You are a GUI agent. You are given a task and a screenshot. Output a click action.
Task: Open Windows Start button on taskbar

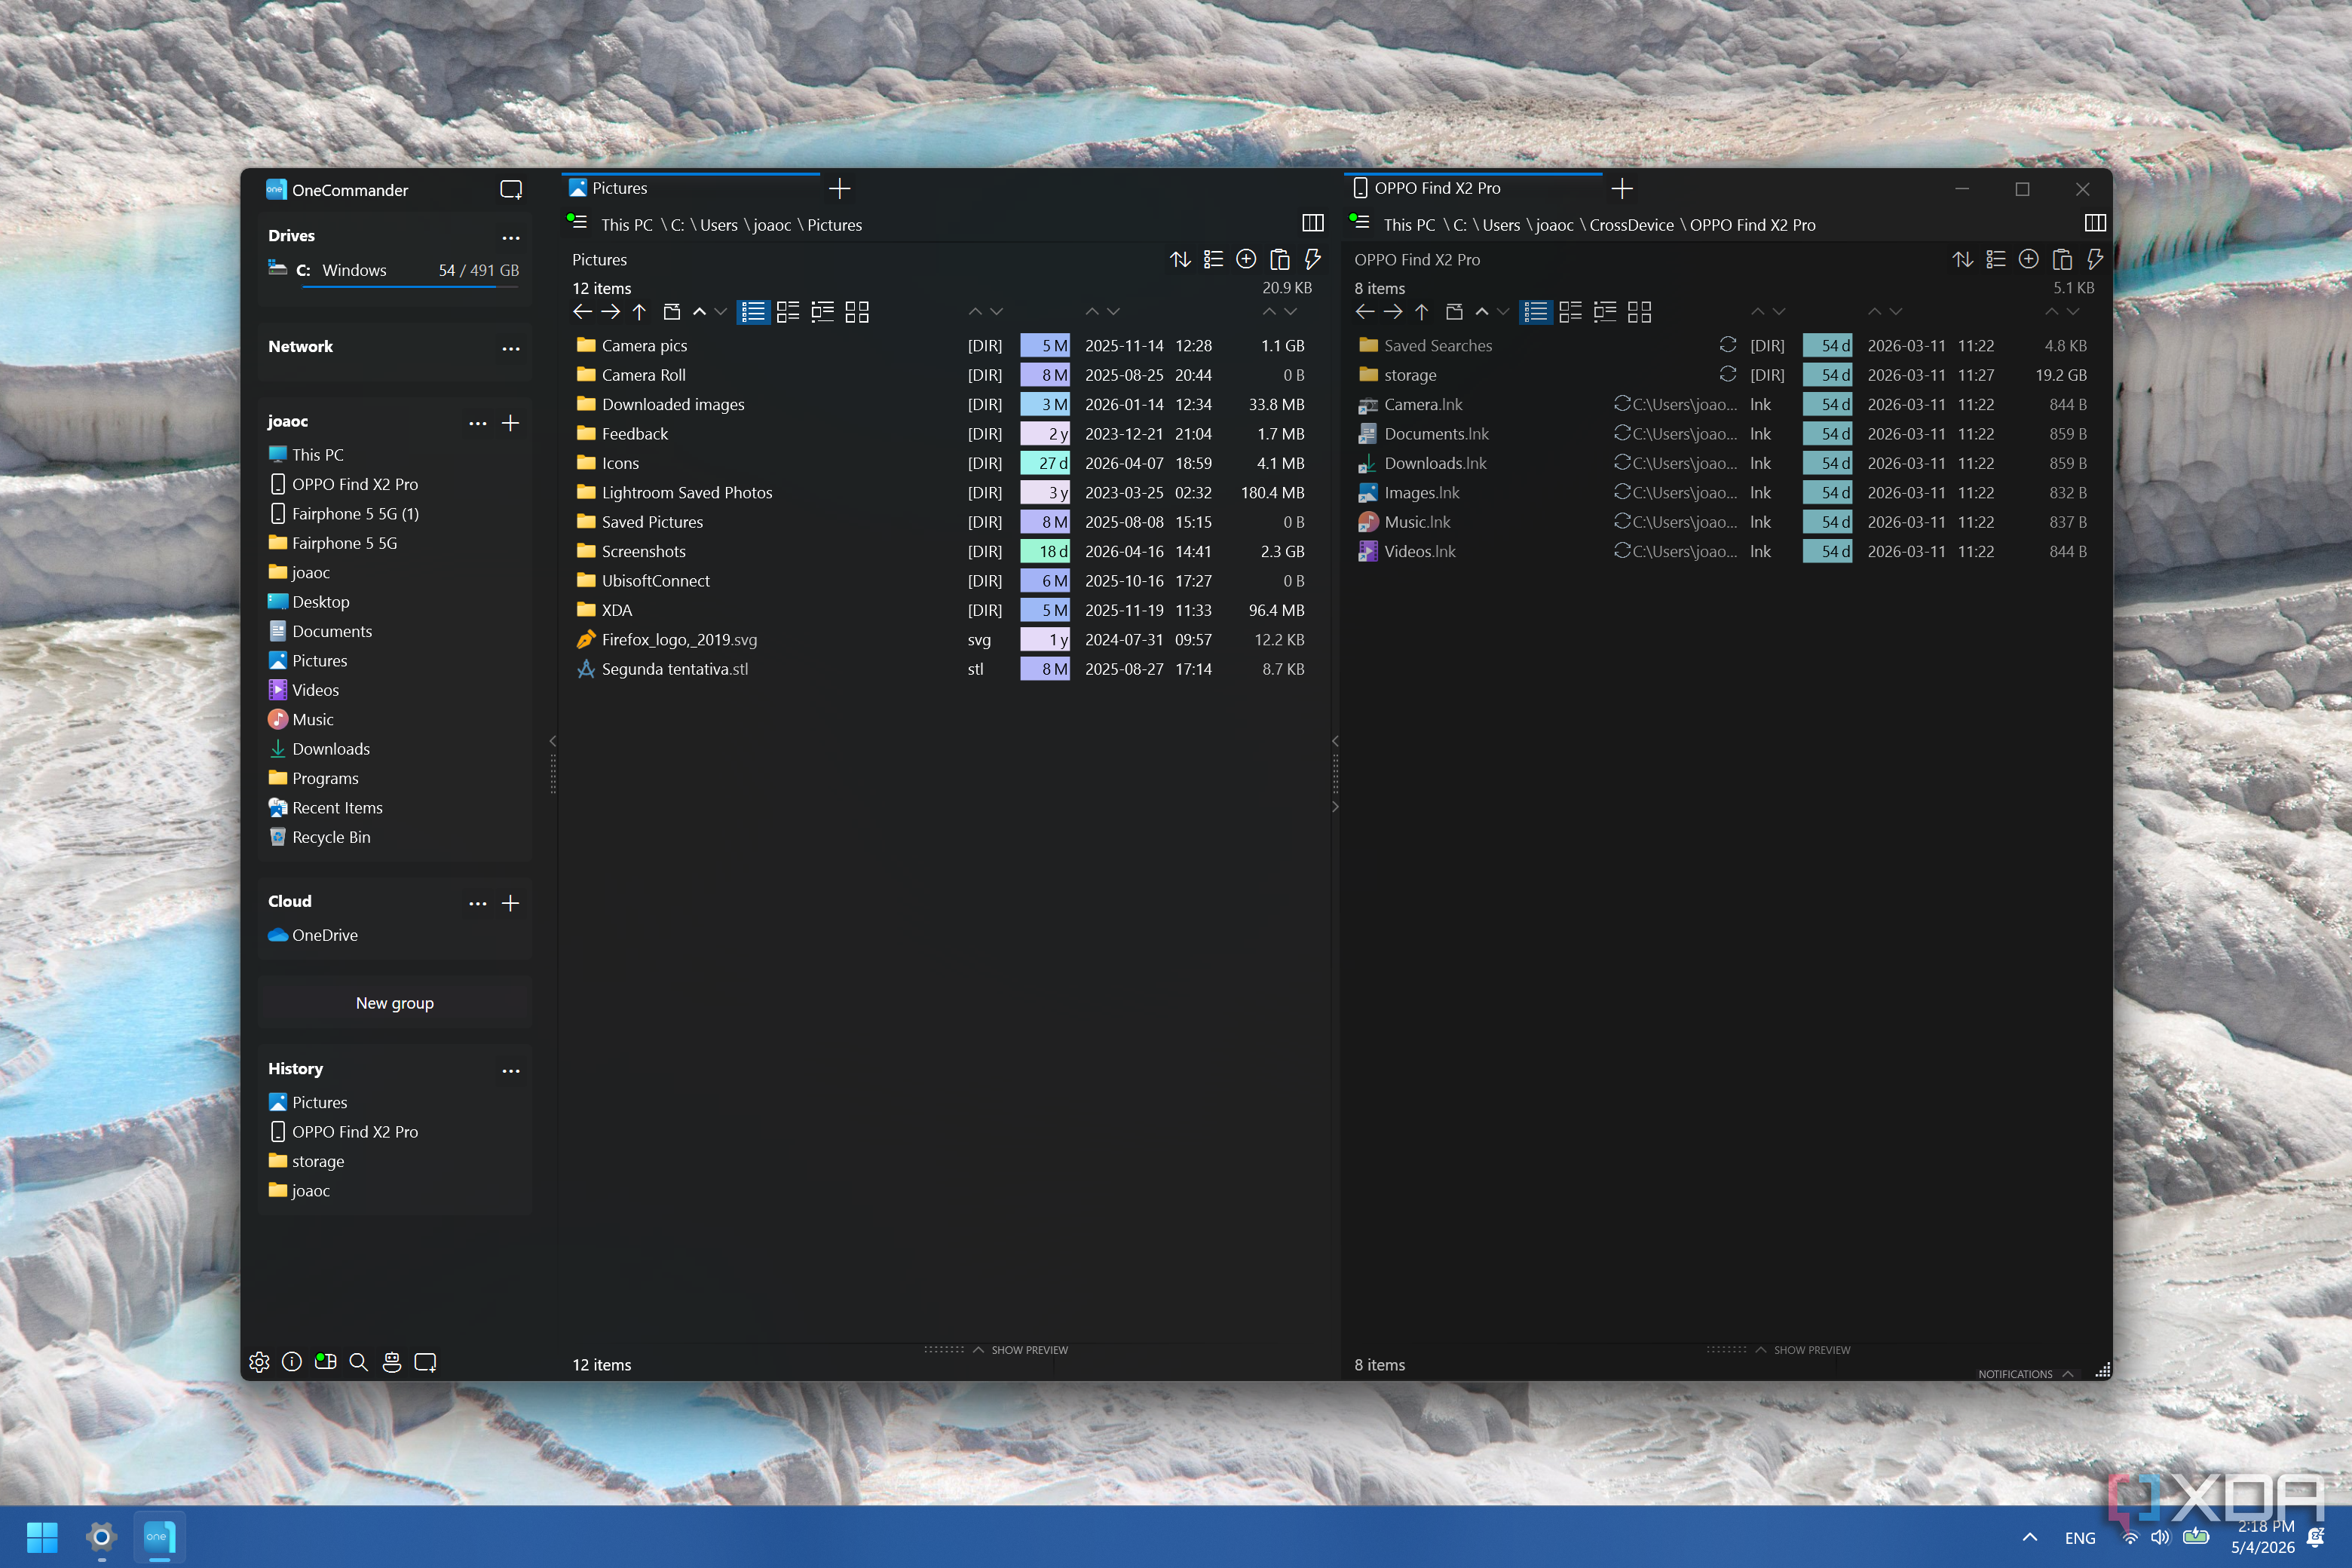click(42, 1537)
